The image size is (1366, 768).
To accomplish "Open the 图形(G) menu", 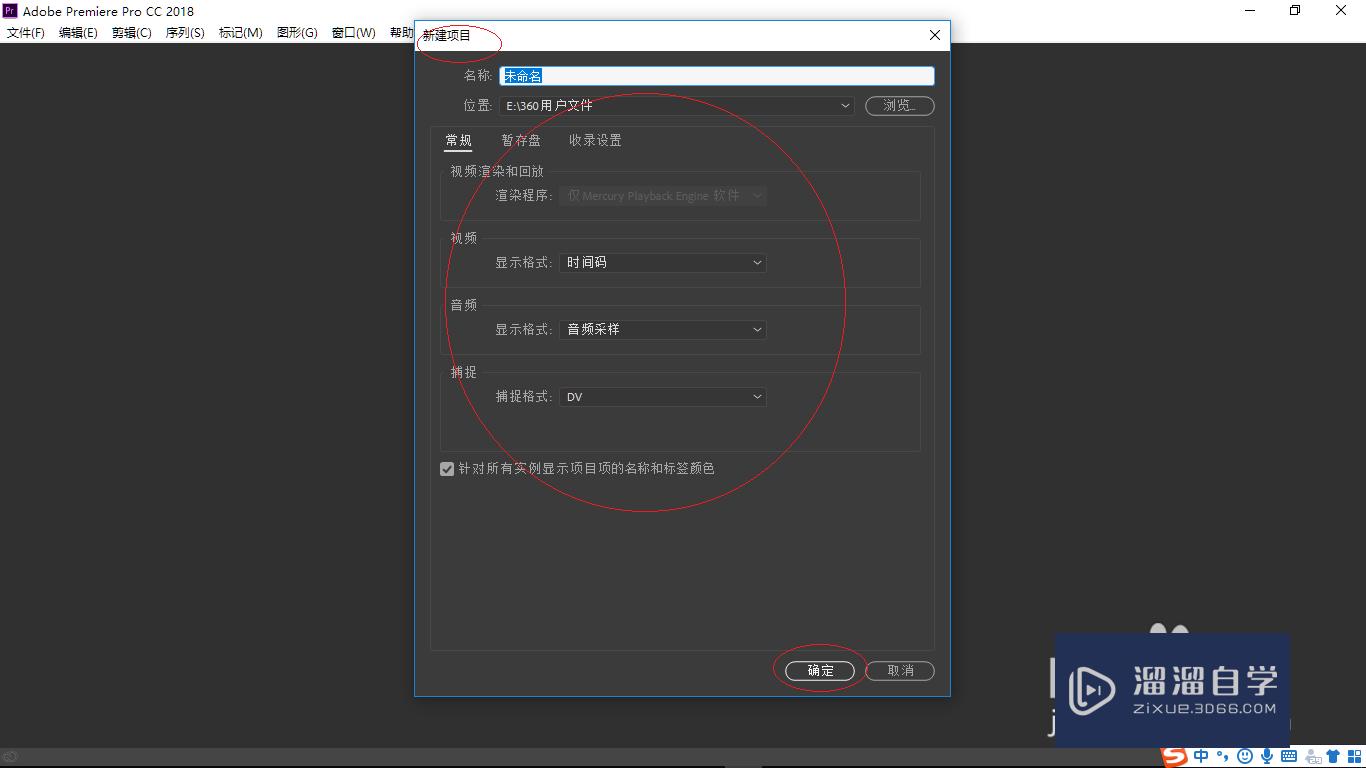I will click(297, 33).
